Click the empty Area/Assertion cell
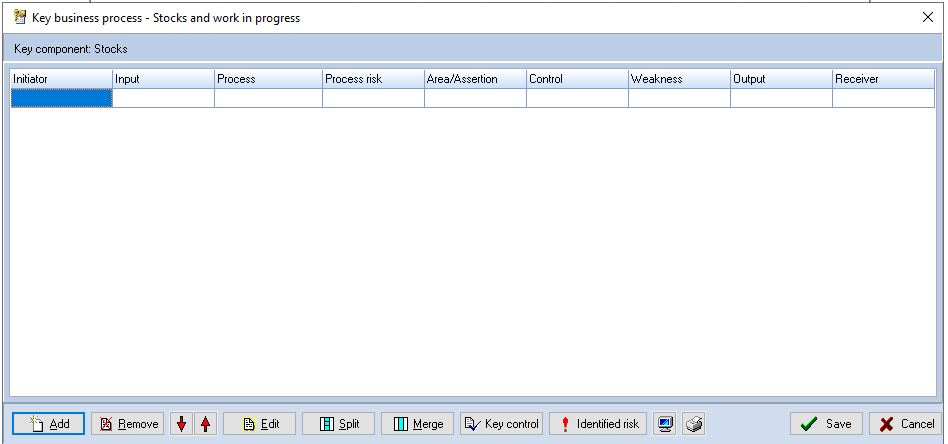The height and width of the screenshot is (444, 948). [475, 98]
